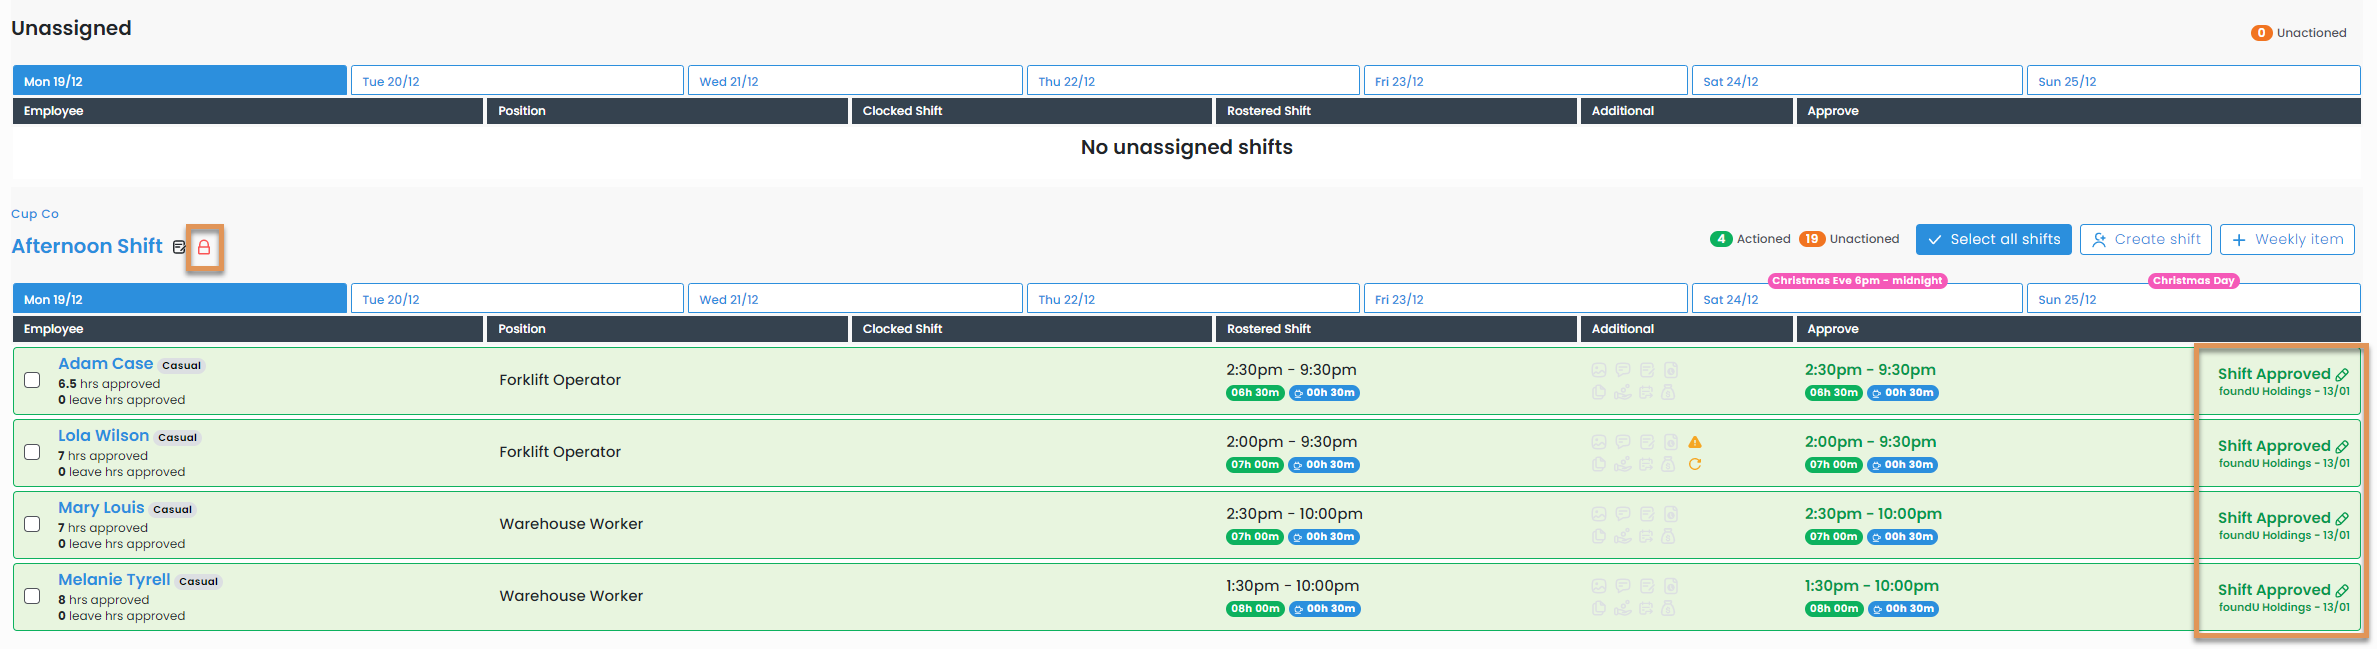Viewport: 2377px width, 649px height.
Task: Tick the checkbox for Adam Case
Action: tap(32, 380)
